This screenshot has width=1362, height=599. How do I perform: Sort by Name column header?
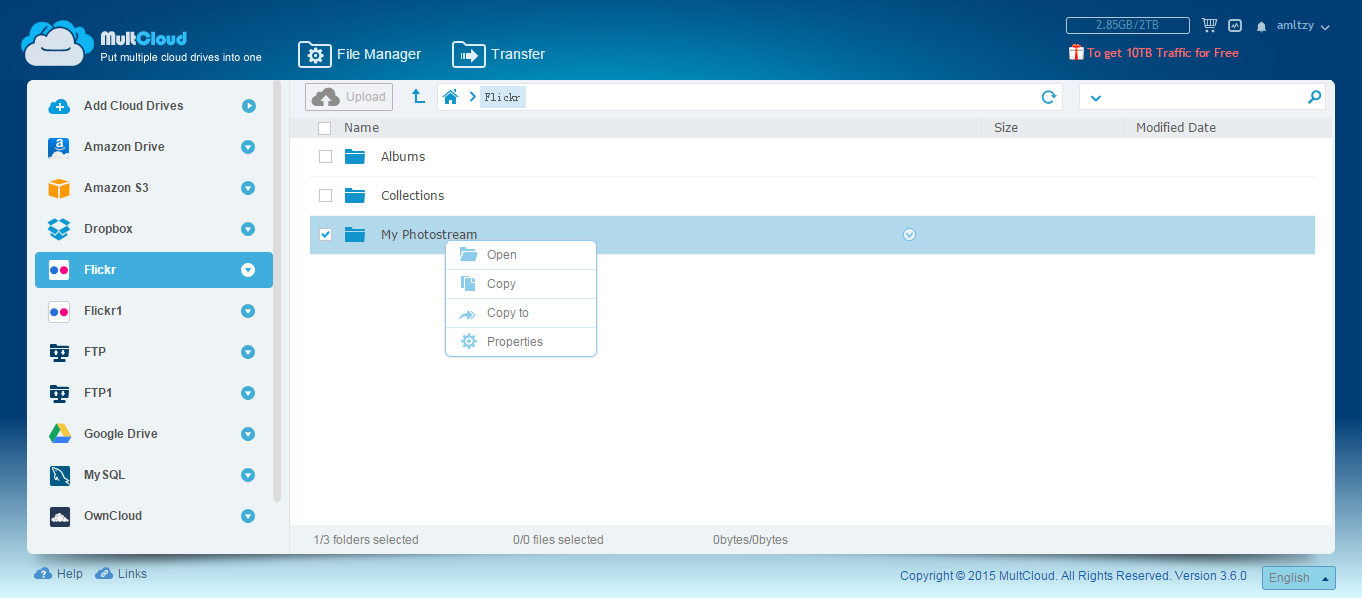[x=361, y=128]
